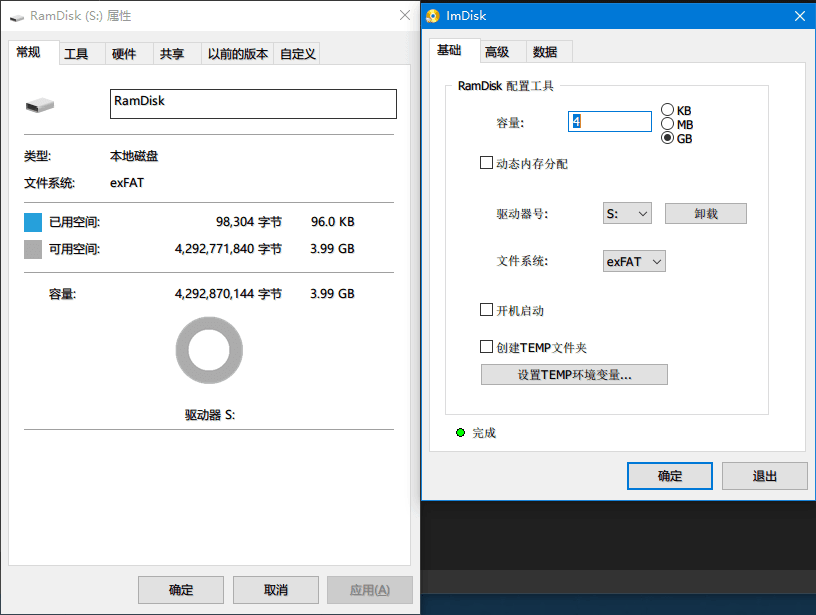Open the 自定义 tab in Properties

pos(298,54)
